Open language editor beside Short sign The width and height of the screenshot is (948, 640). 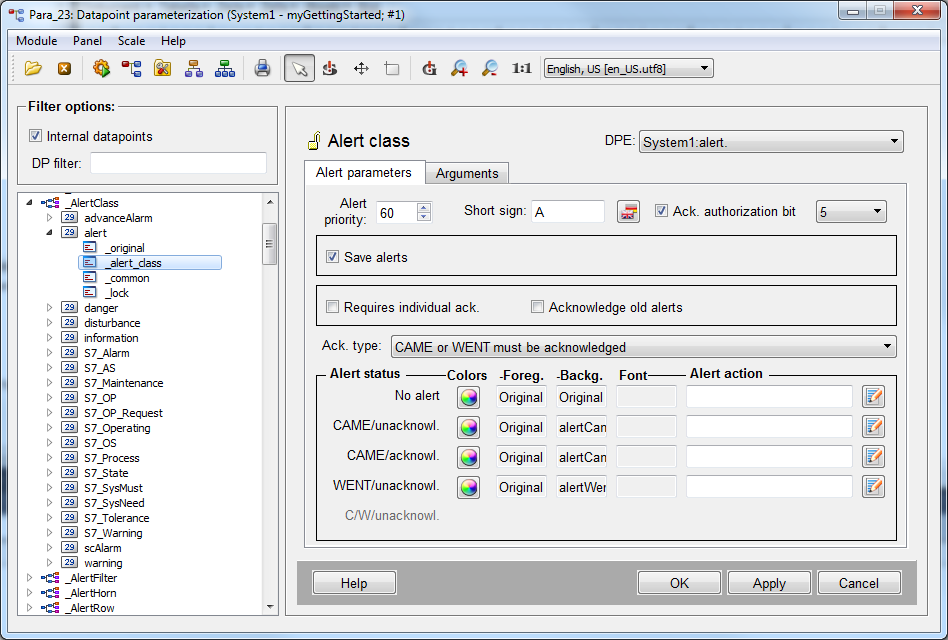click(628, 212)
